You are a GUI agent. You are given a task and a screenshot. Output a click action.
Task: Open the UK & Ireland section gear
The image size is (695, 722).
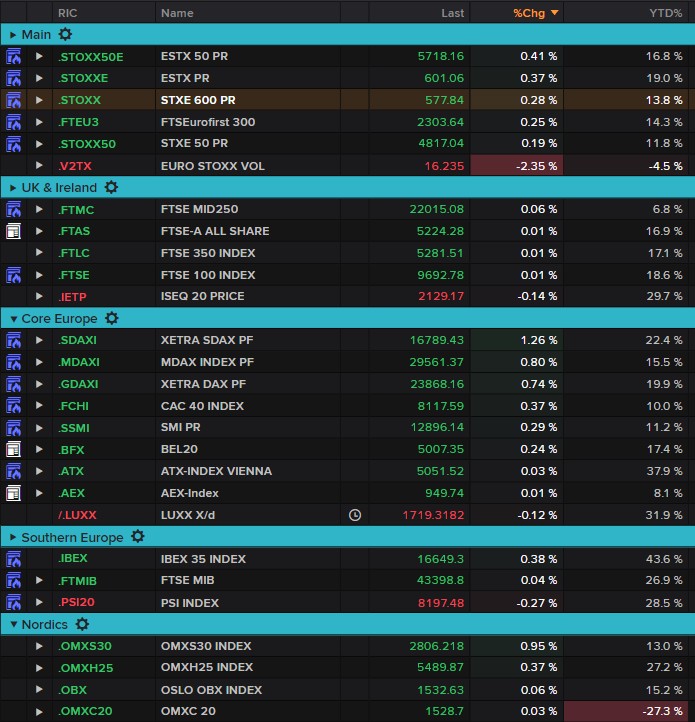tap(111, 188)
